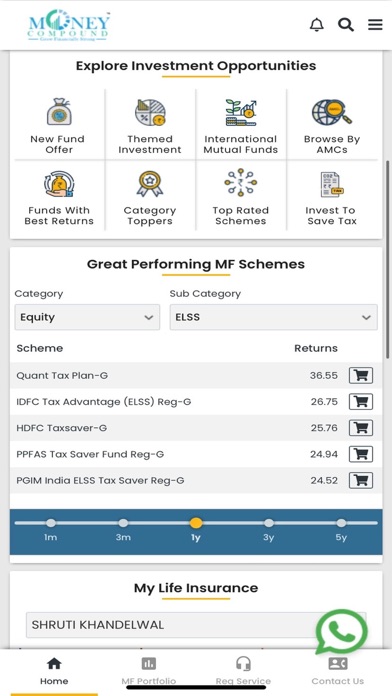
Task: Open Invest To Save Tax icon
Action: (x=332, y=184)
